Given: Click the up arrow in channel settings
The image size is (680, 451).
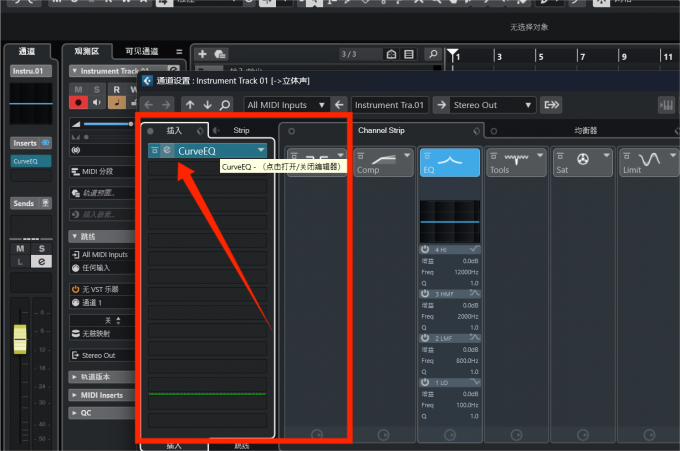Looking at the screenshot, I should (190, 105).
